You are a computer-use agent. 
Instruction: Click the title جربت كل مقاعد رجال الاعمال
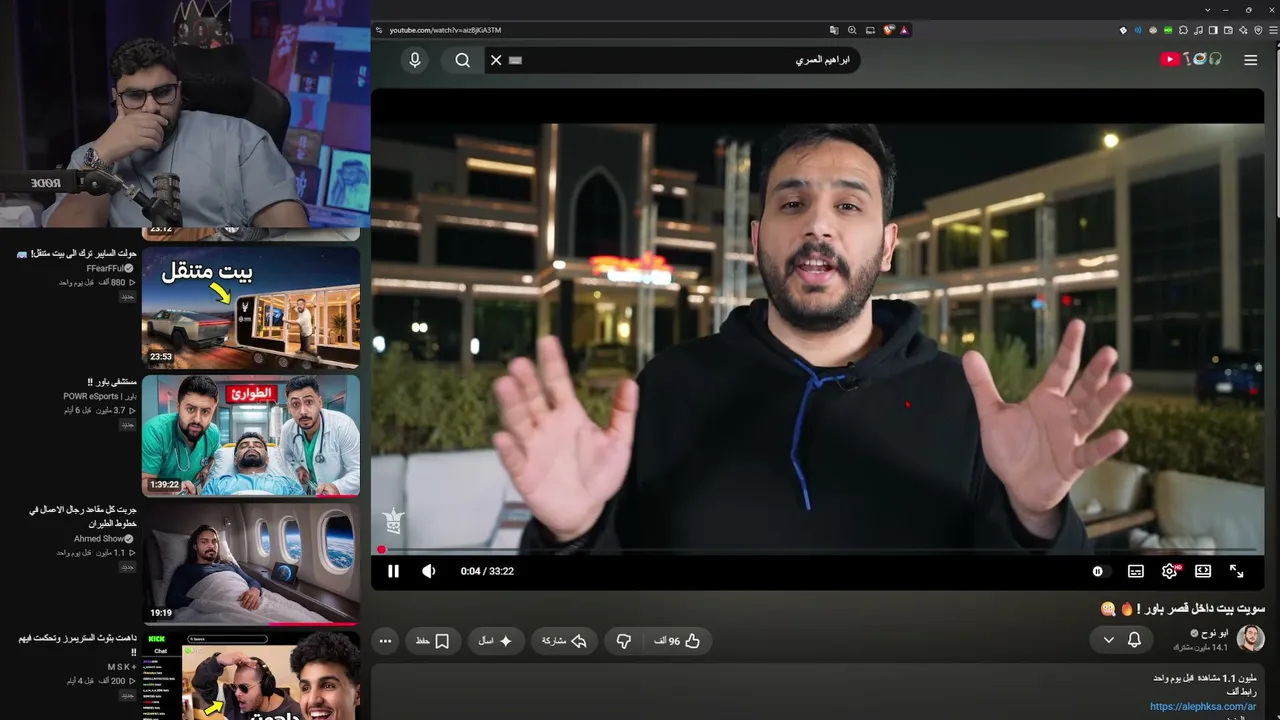coord(83,516)
